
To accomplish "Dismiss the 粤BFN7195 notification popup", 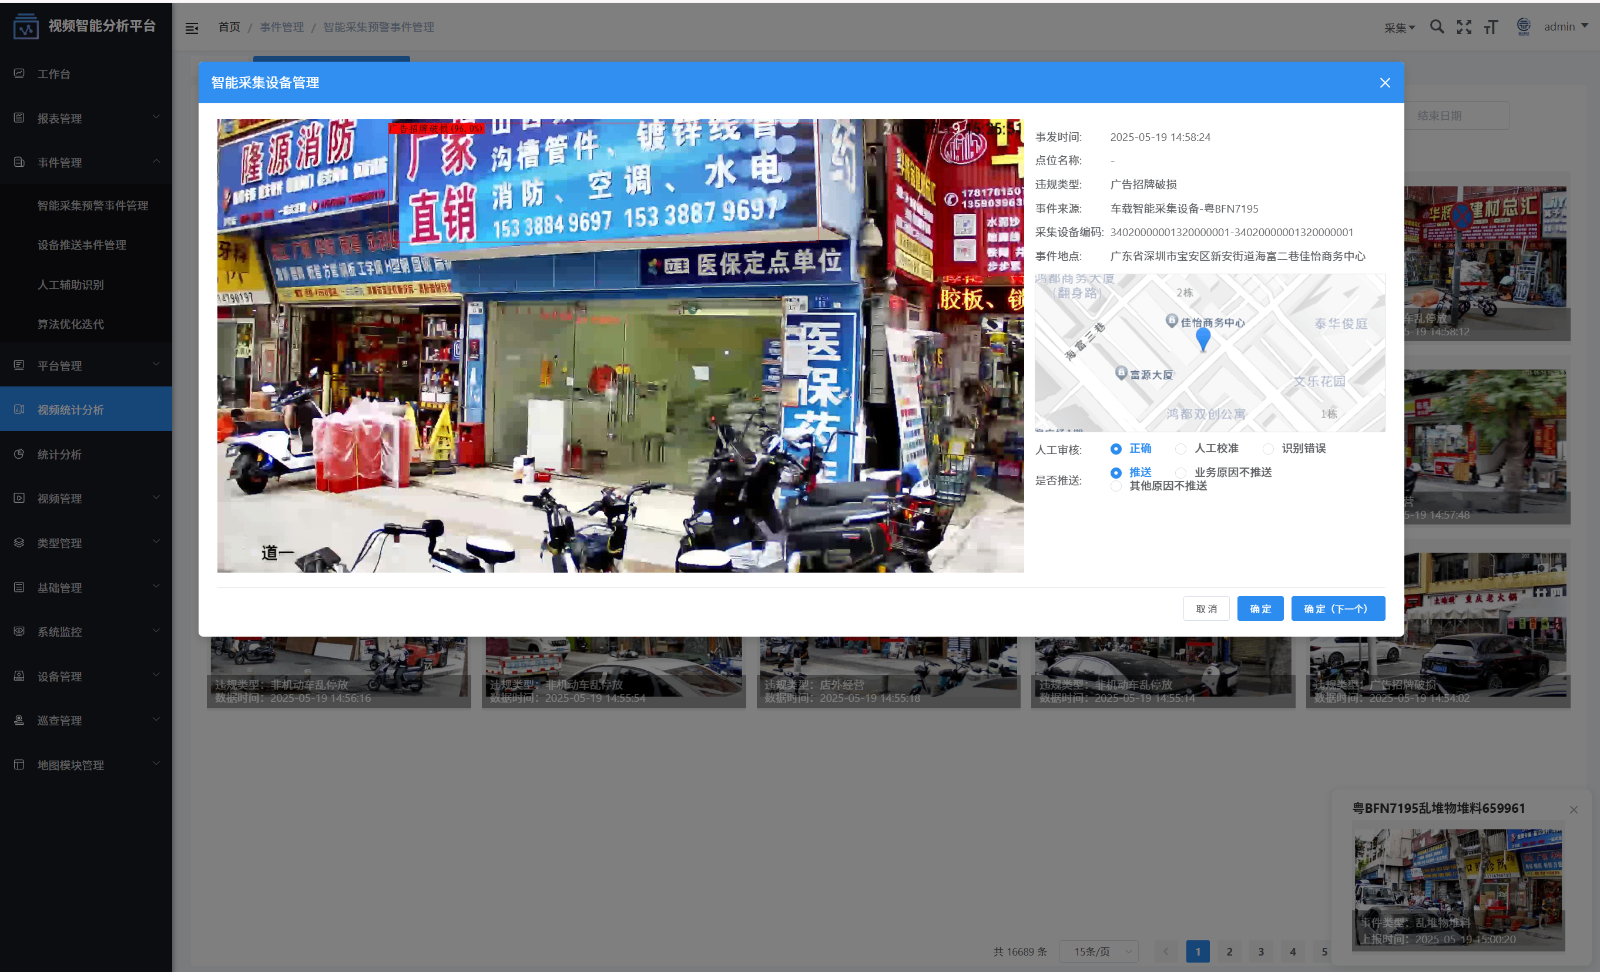I will (1573, 809).
